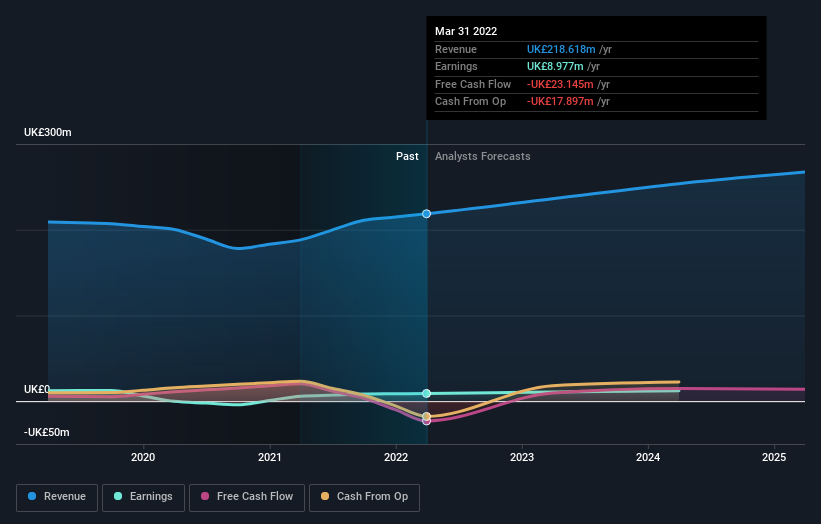This screenshot has width=821, height=524.
Task: Click the Cash From Op data point marker
Action: point(427,416)
